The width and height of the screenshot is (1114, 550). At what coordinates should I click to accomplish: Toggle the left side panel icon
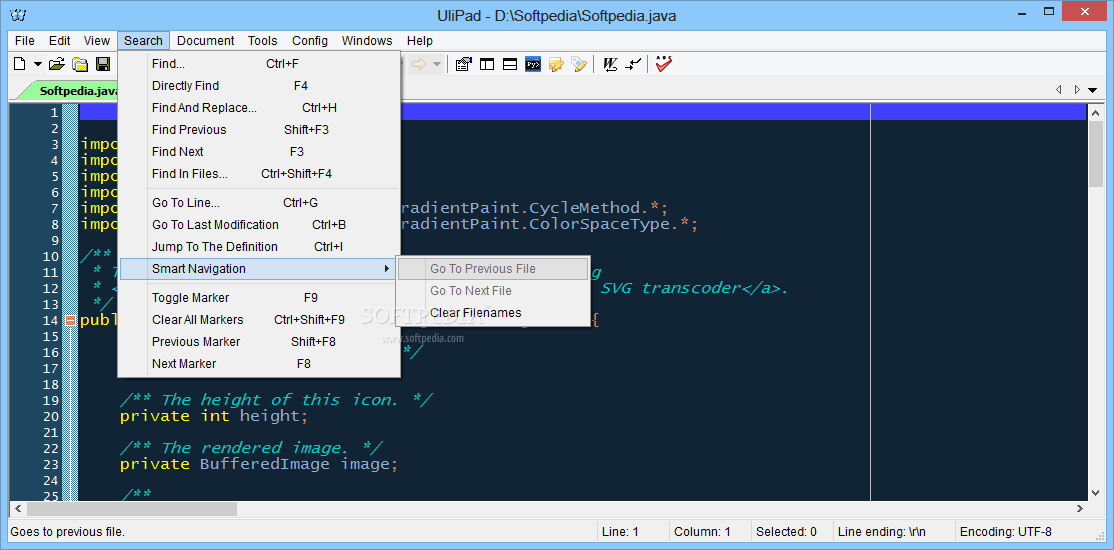click(487, 65)
